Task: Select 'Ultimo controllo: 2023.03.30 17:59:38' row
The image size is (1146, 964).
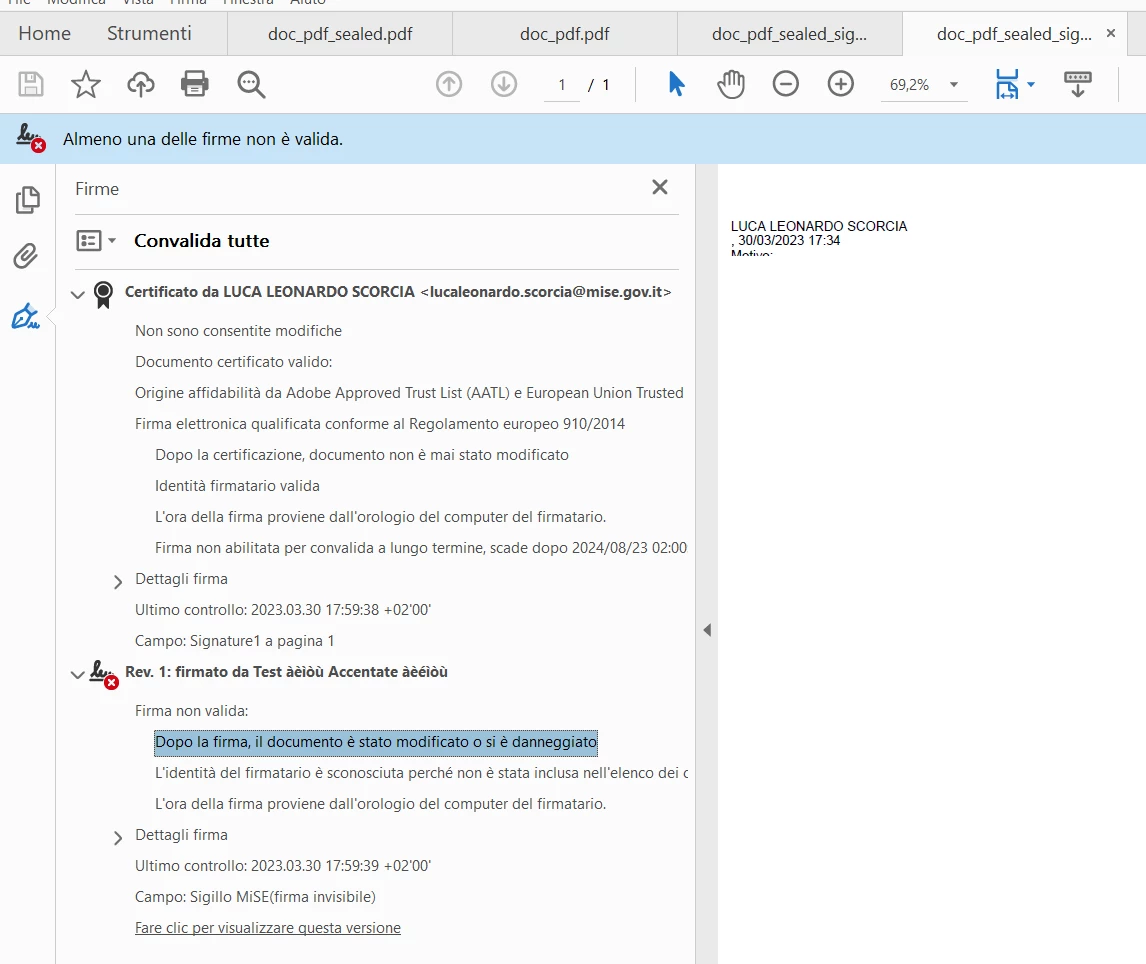Action: pos(283,610)
